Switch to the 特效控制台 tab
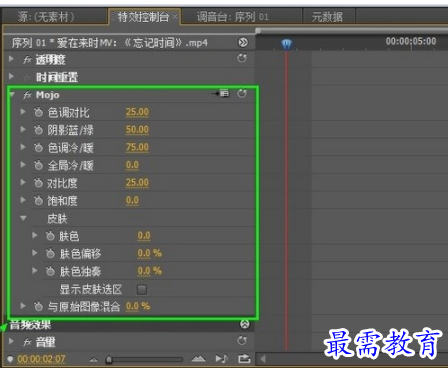 [143, 17]
